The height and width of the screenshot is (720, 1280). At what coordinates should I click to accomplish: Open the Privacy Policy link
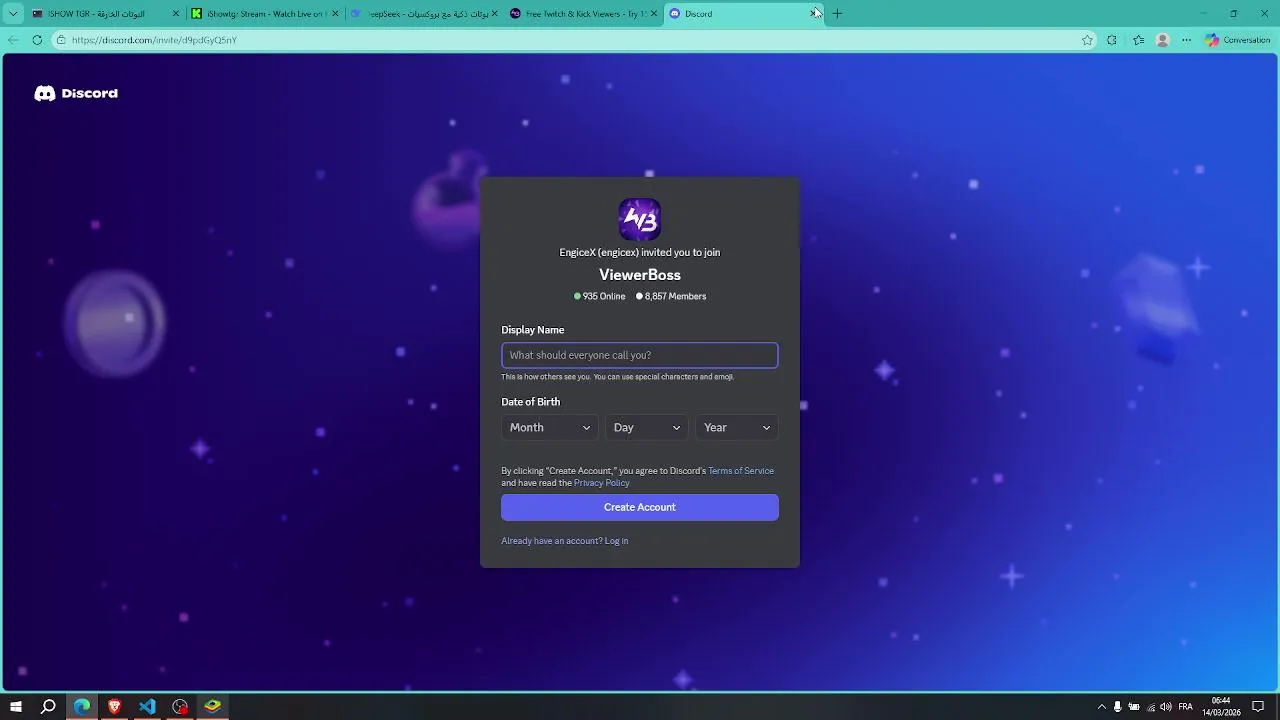tap(602, 483)
